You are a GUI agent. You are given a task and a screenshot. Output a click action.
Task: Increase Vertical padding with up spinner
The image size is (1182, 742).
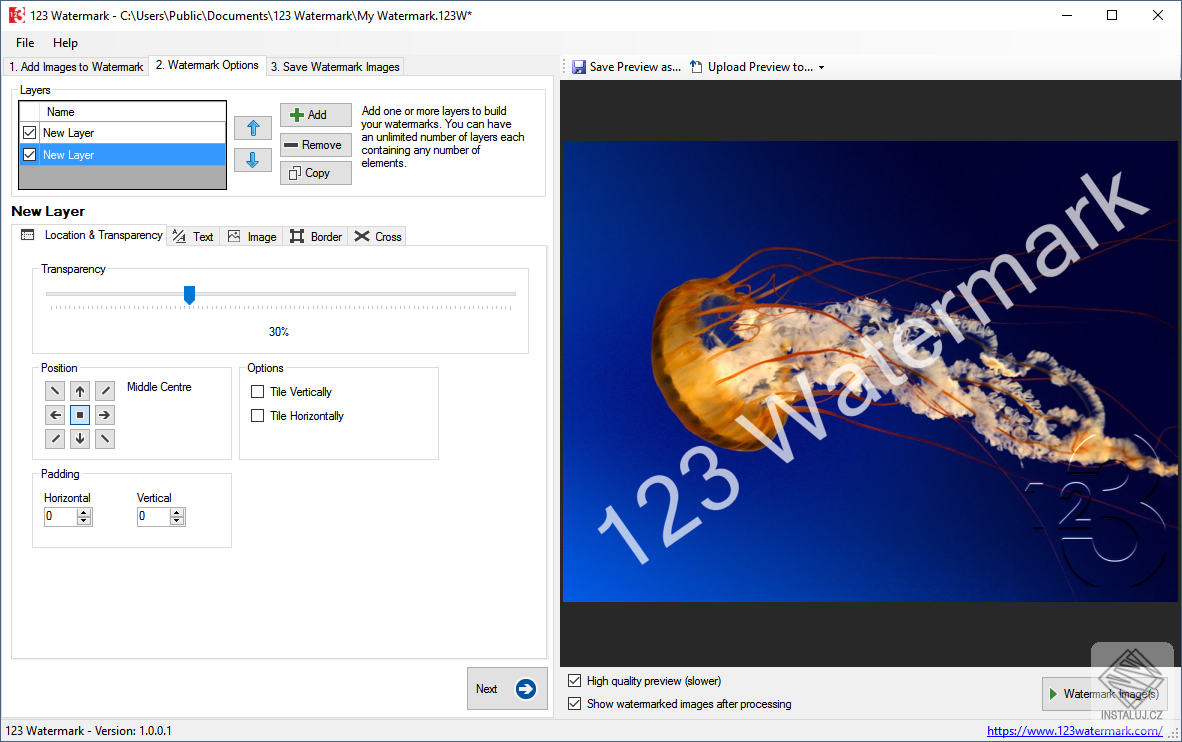click(x=177, y=513)
